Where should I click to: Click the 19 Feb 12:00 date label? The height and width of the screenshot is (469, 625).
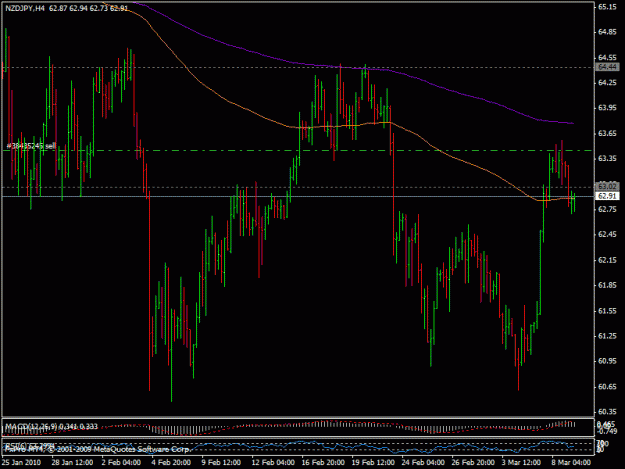[x=373, y=462]
